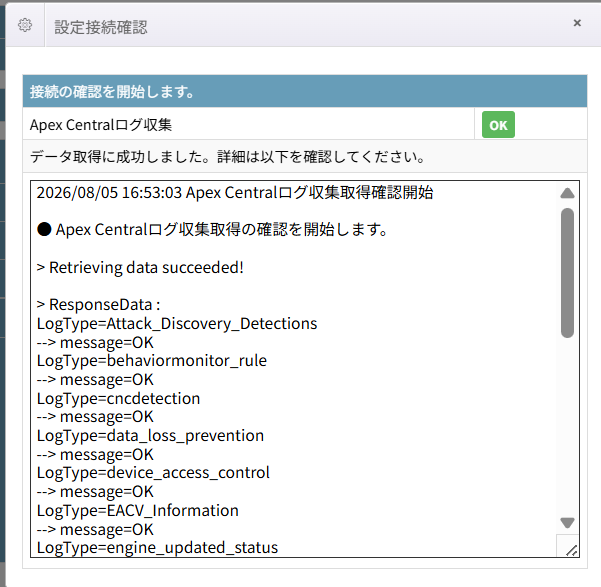Click LogType=Attack_Discovery_Detections line
This screenshot has width=601, height=587.
pos(177,324)
